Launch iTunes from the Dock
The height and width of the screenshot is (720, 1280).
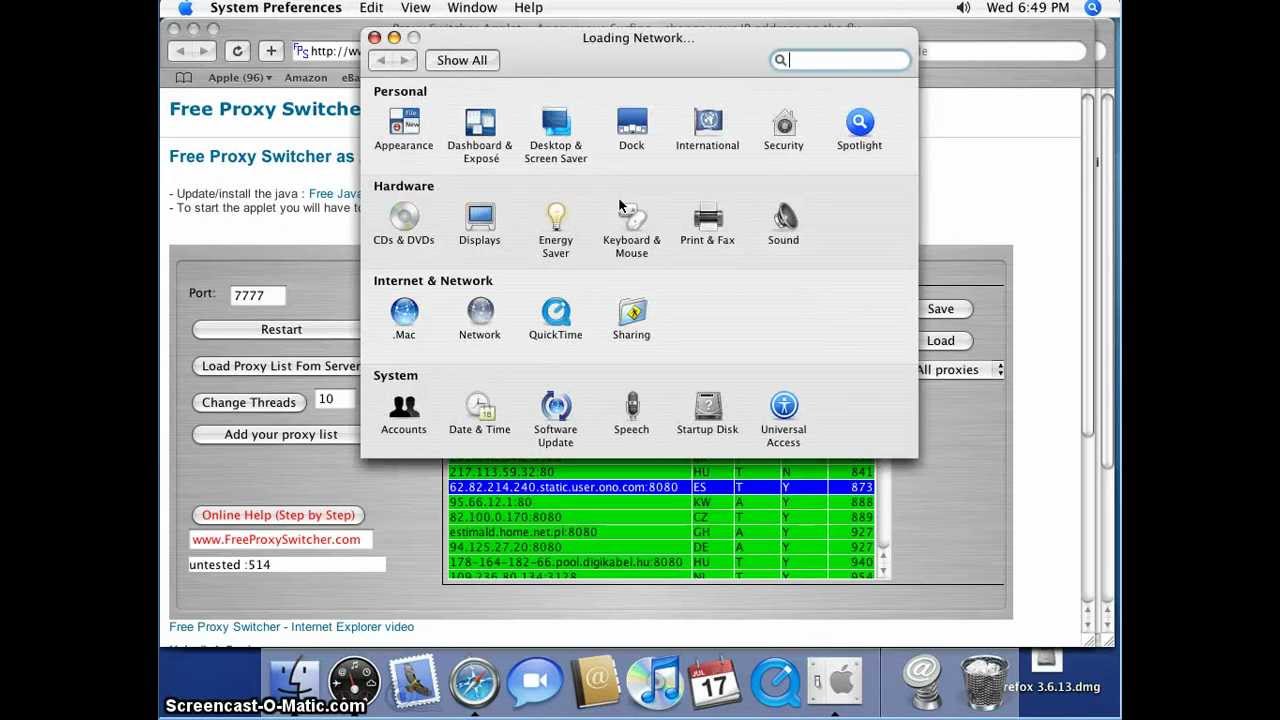[x=655, y=682]
